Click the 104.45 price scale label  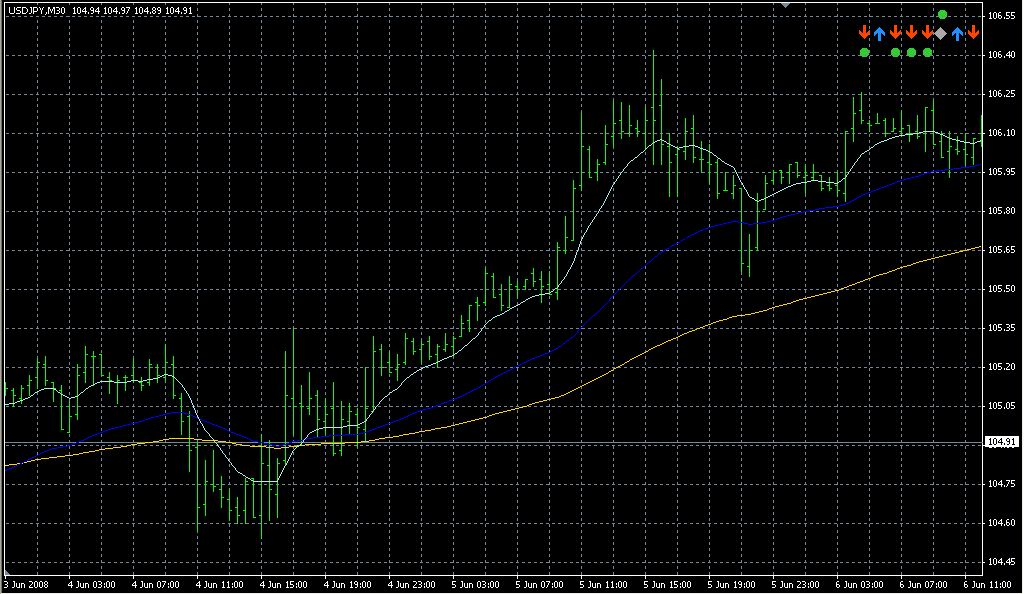point(1001,561)
